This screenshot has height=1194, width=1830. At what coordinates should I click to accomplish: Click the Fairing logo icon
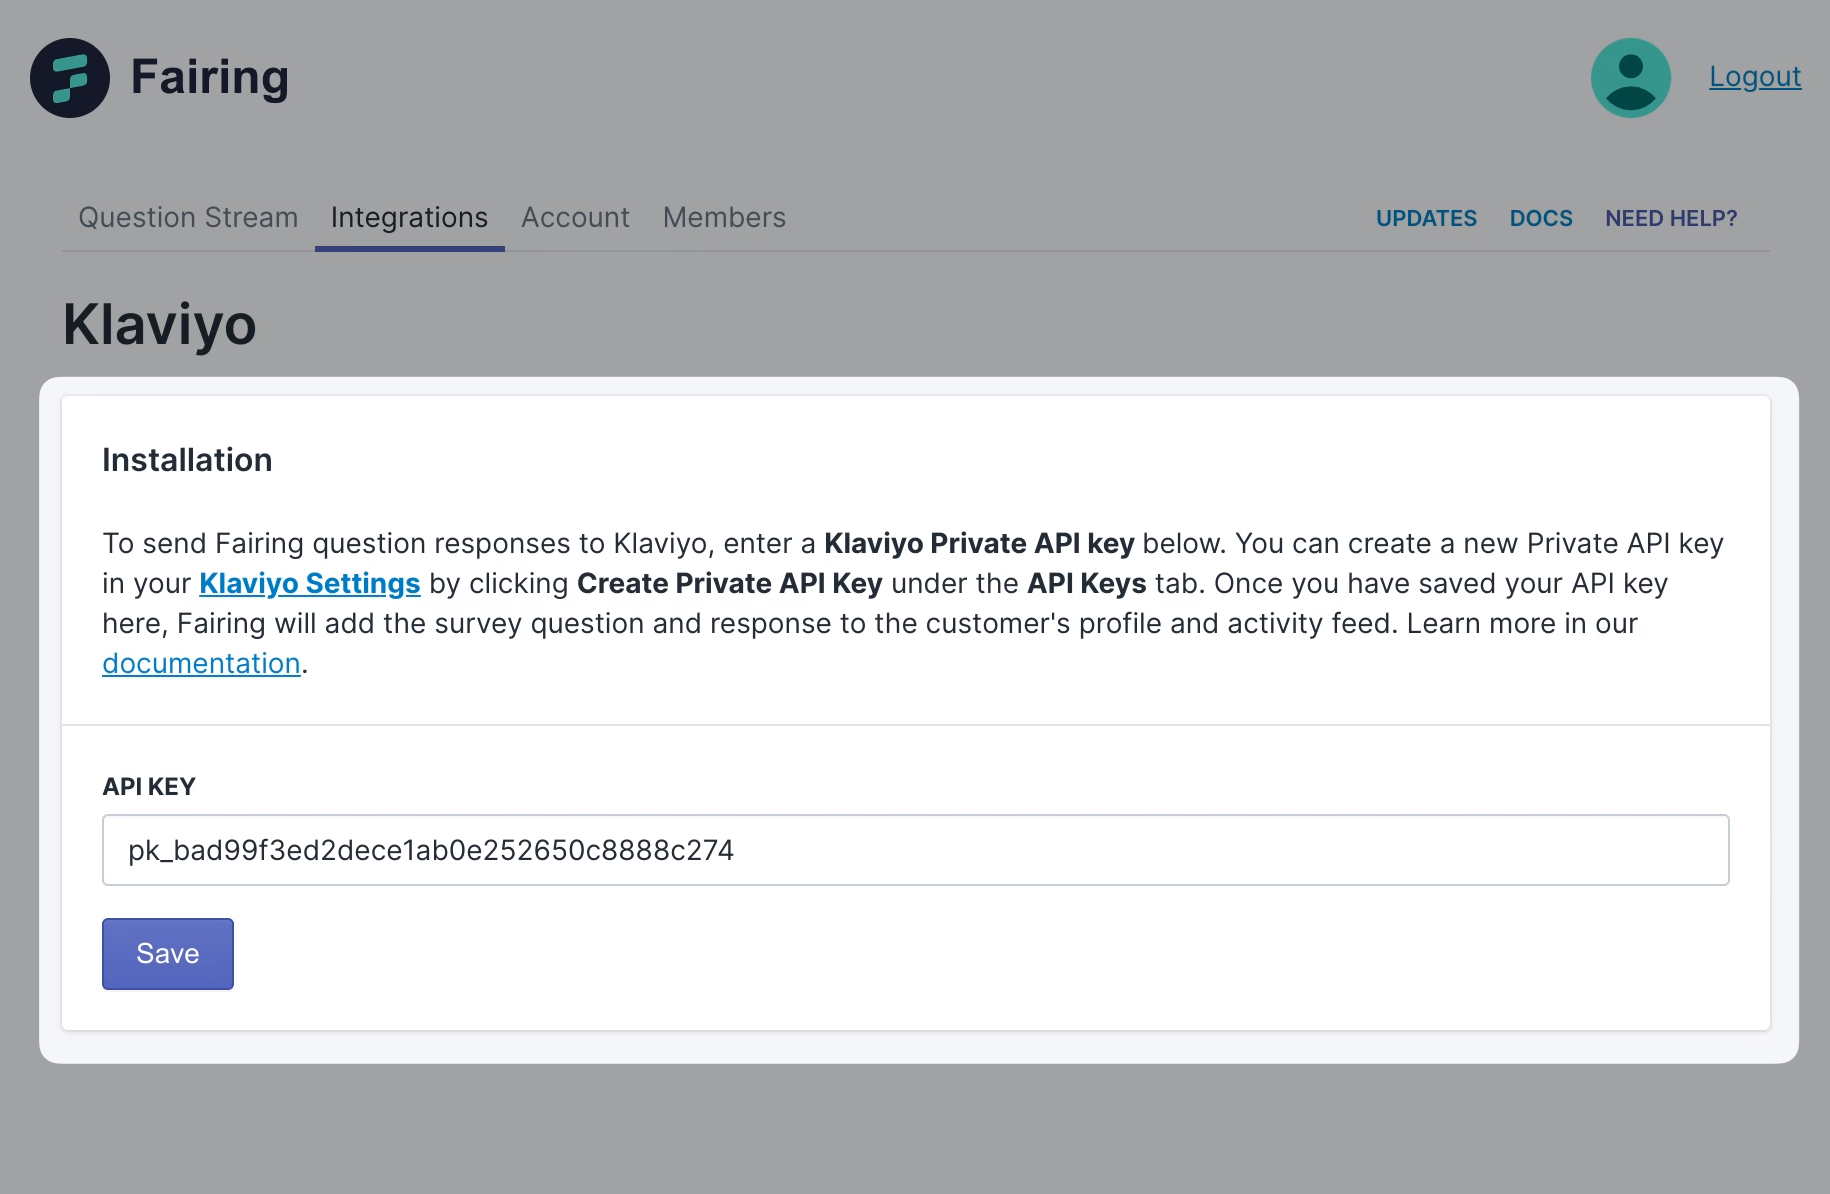(x=70, y=78)
